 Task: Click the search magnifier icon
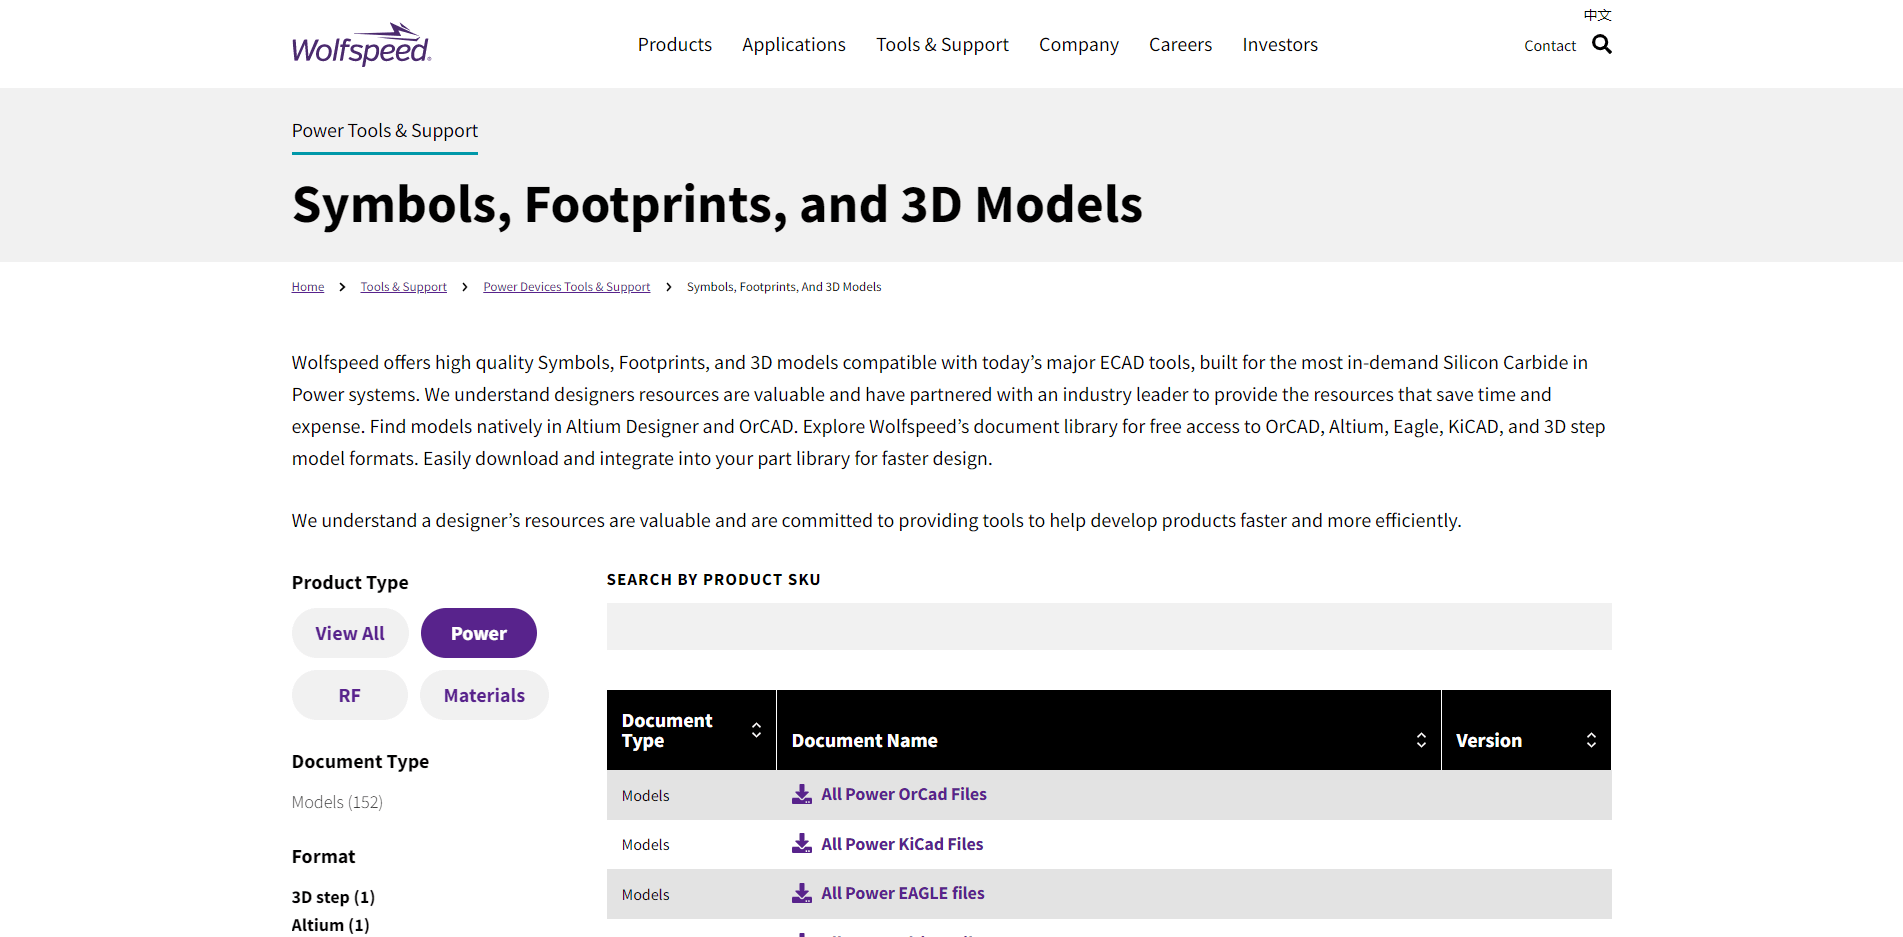click(1601, 44)
